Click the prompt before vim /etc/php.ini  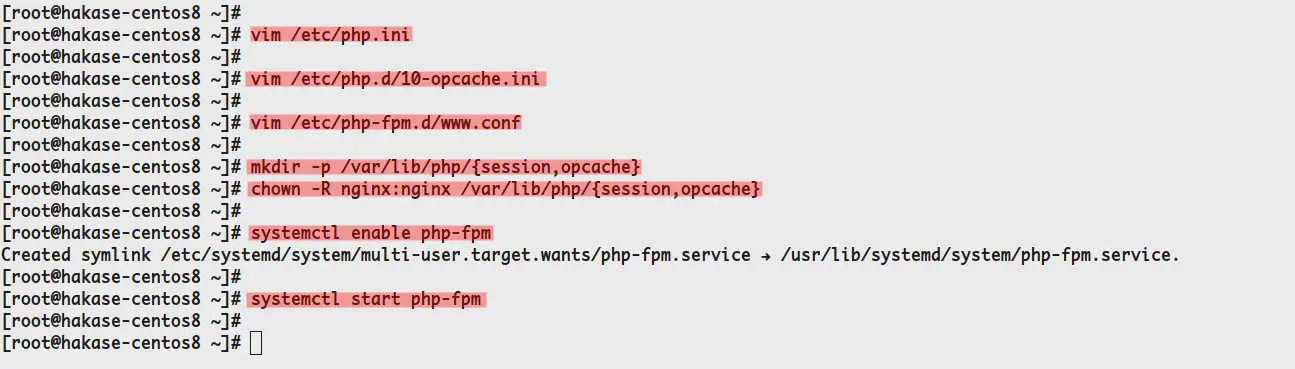click(122, 34)
